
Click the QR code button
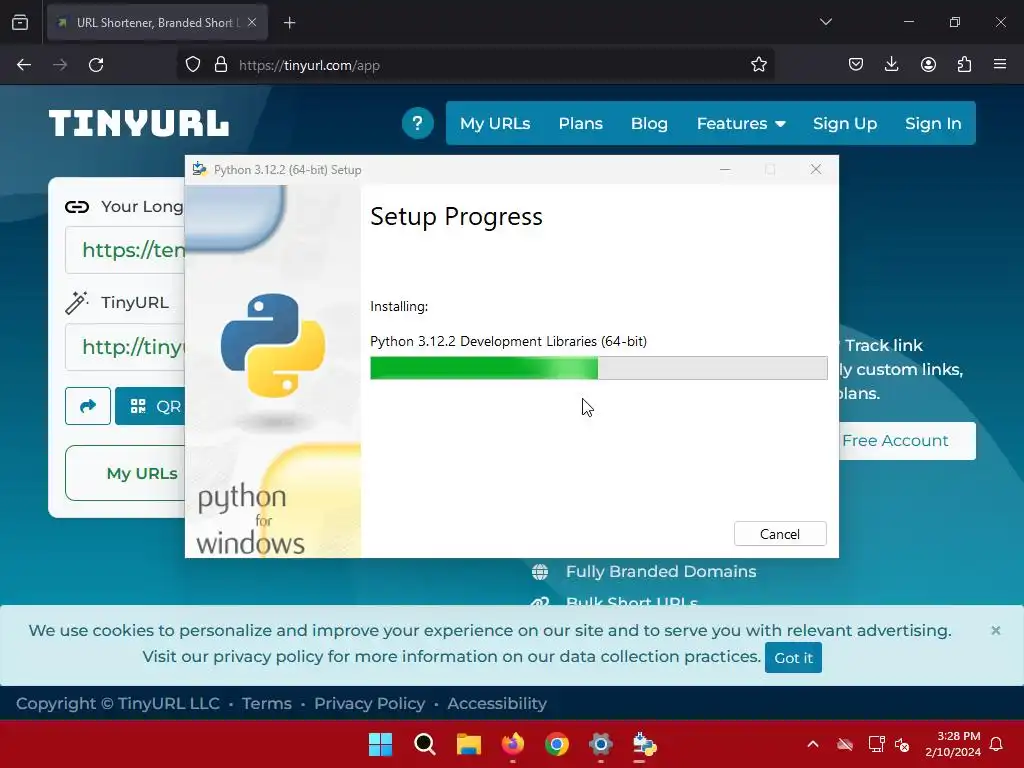(x=150, y=406)
